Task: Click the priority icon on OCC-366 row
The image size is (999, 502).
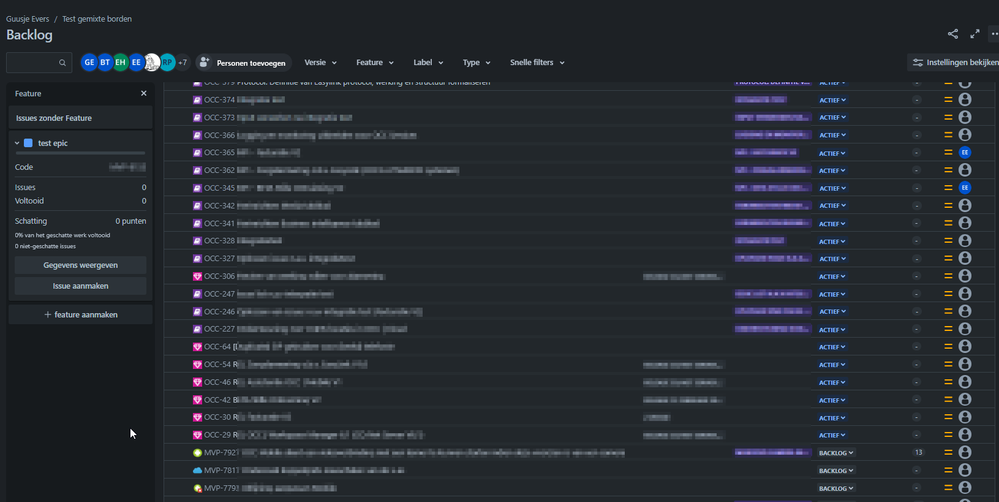Action: pos(948,135)
